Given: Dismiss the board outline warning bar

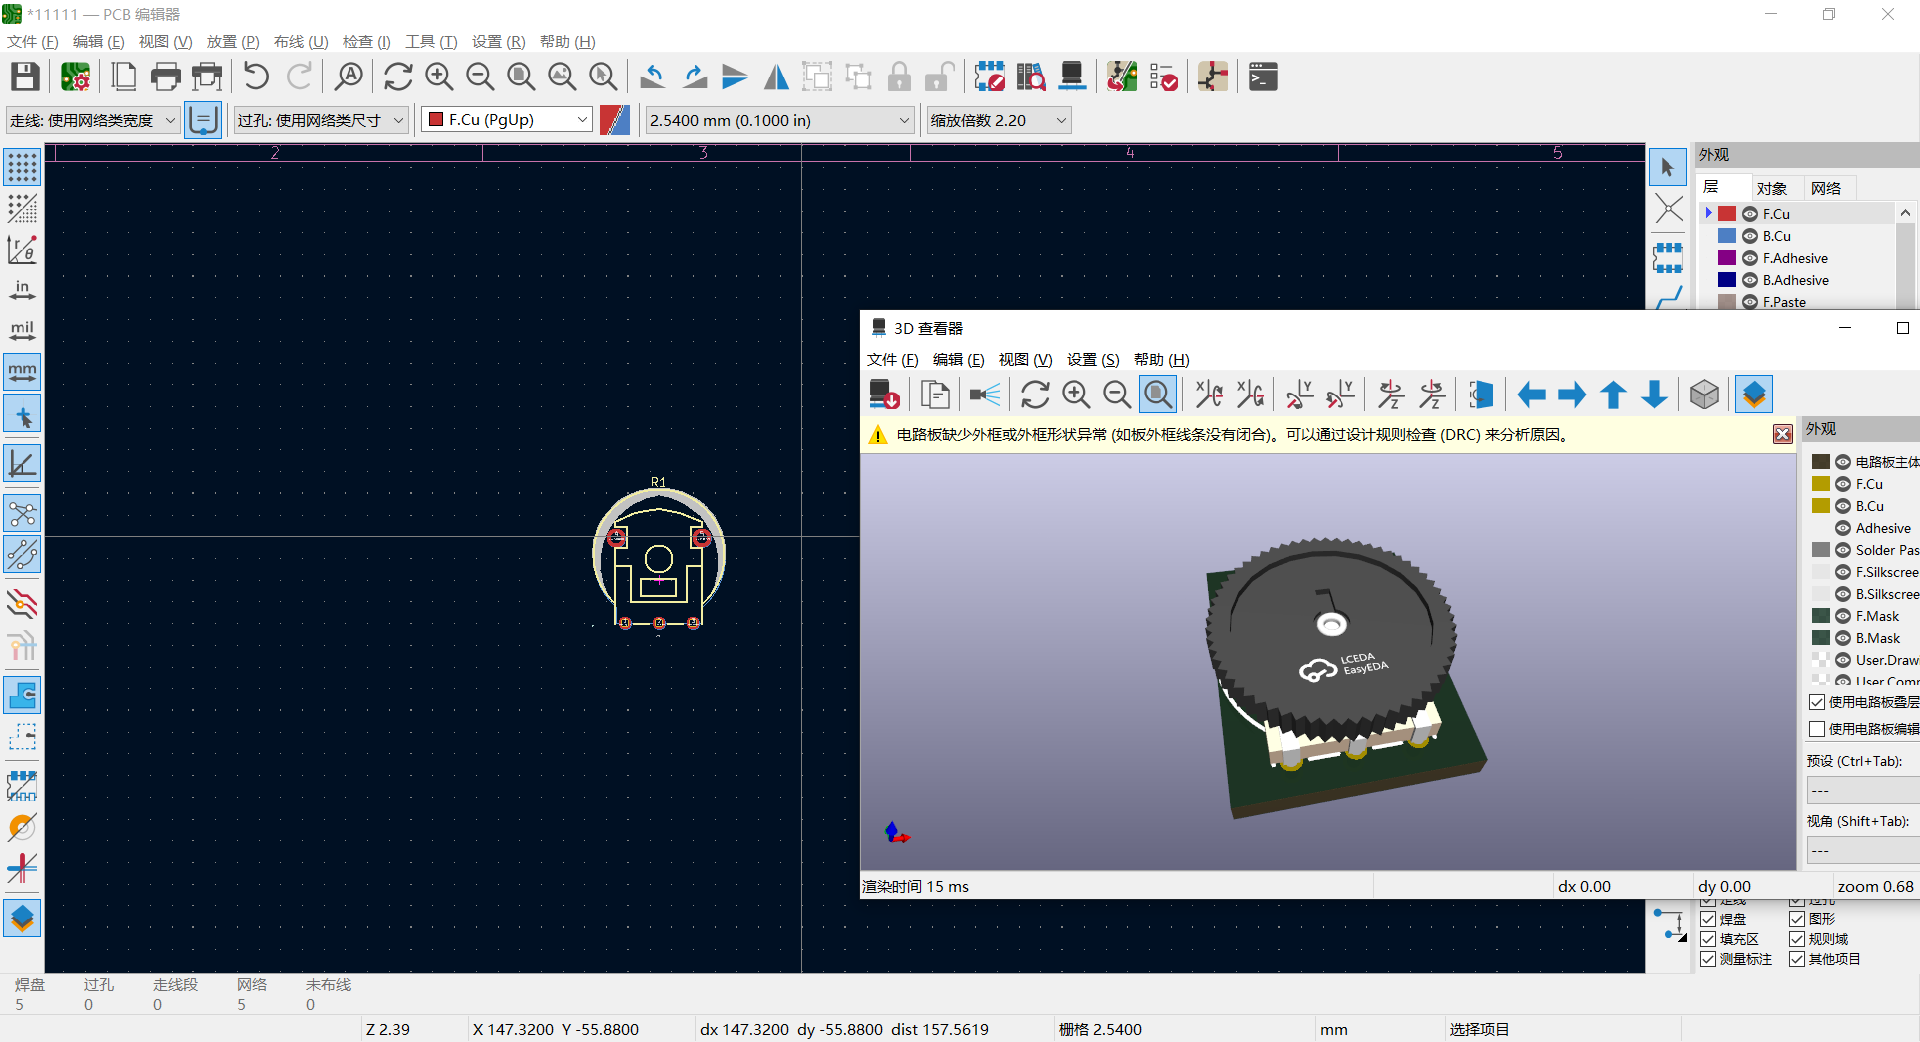Looking at the screenshot, I should coord(1782,434).
